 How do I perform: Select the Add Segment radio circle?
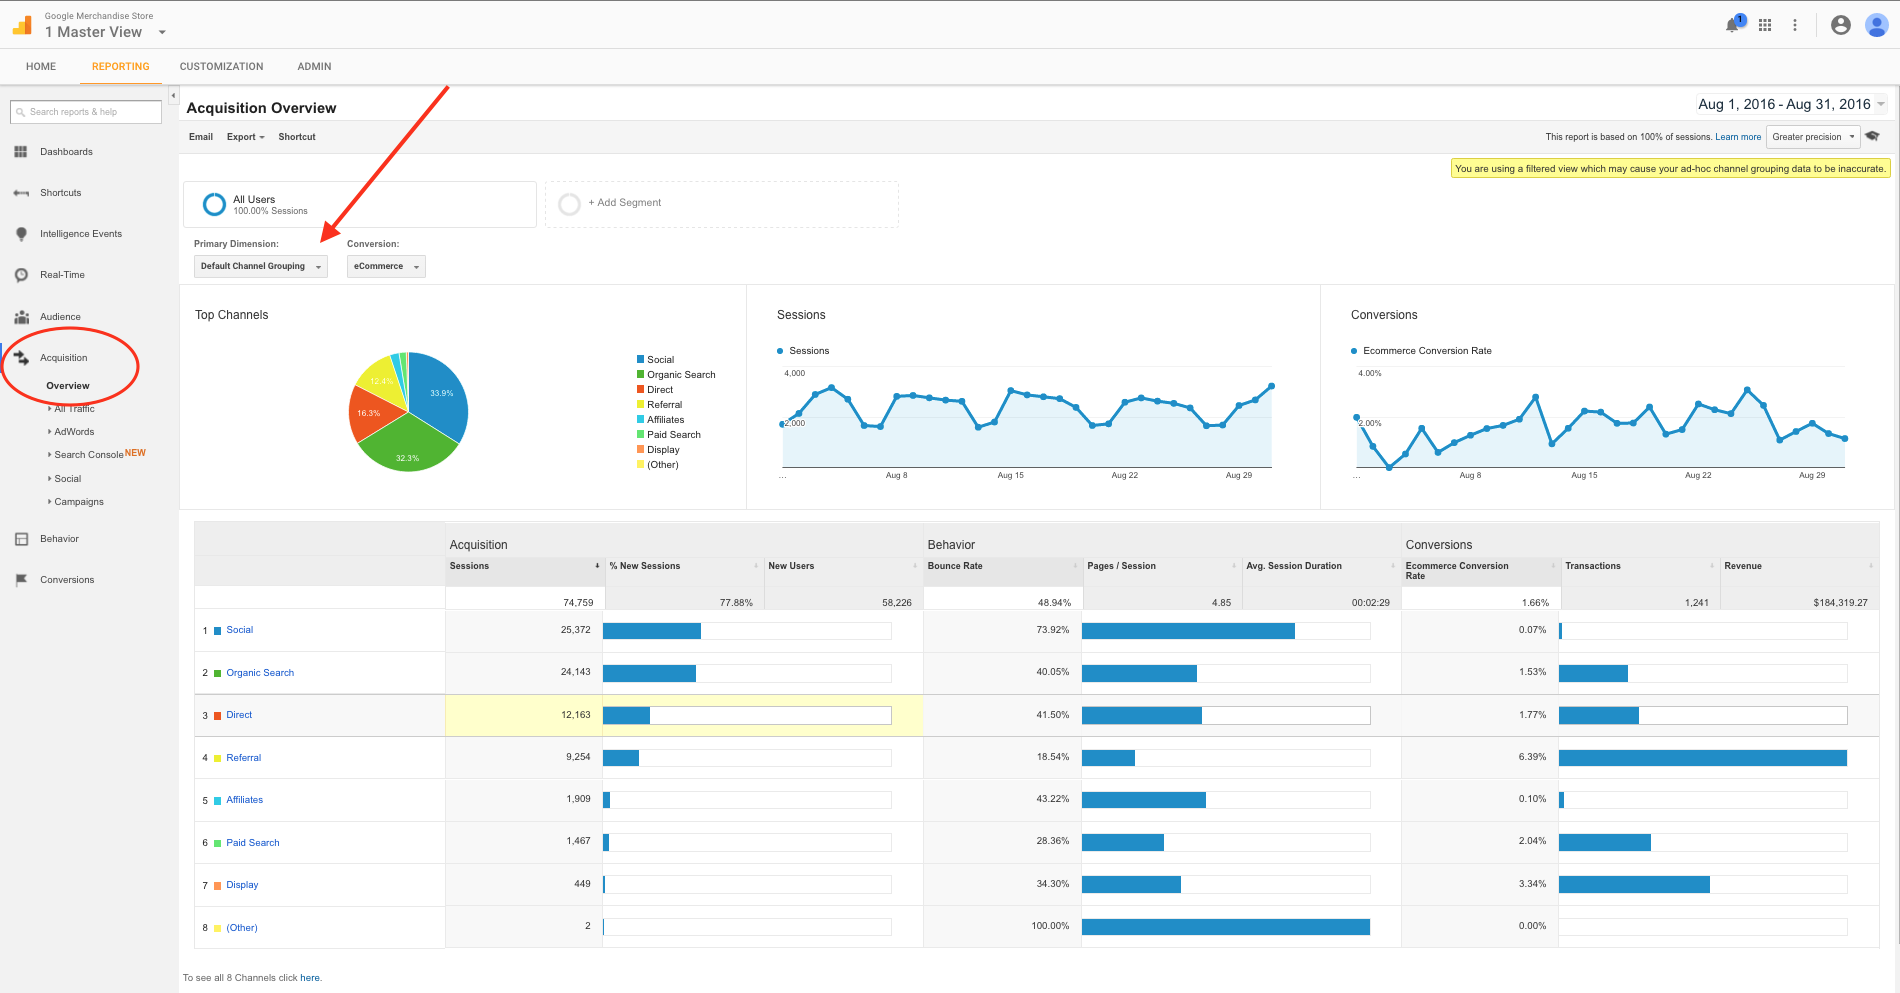[x=570, y=204]
